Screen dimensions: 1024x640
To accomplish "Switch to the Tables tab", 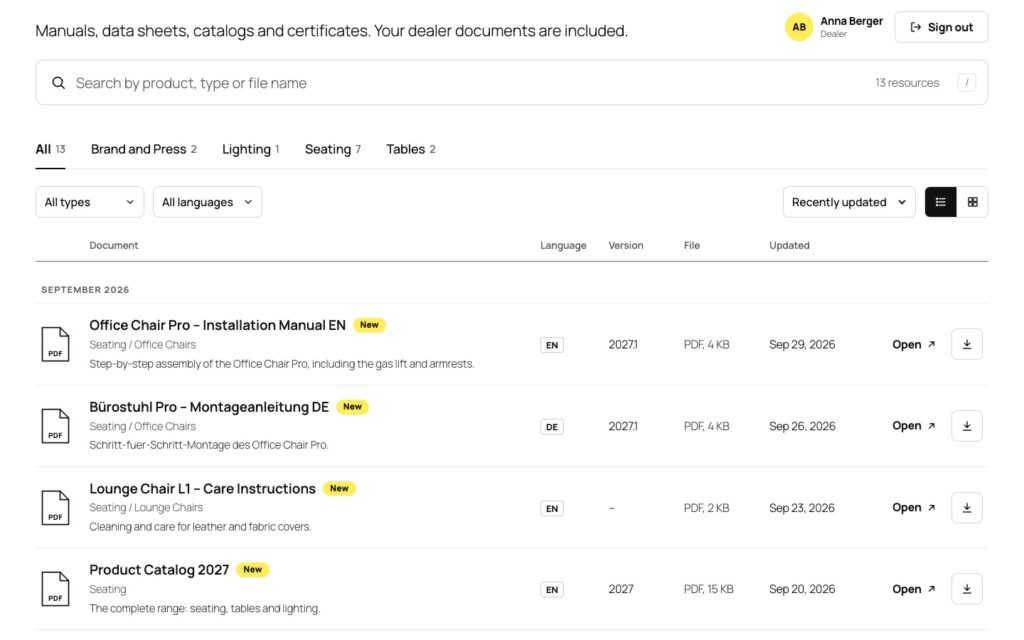I will [x=411, y=150].
